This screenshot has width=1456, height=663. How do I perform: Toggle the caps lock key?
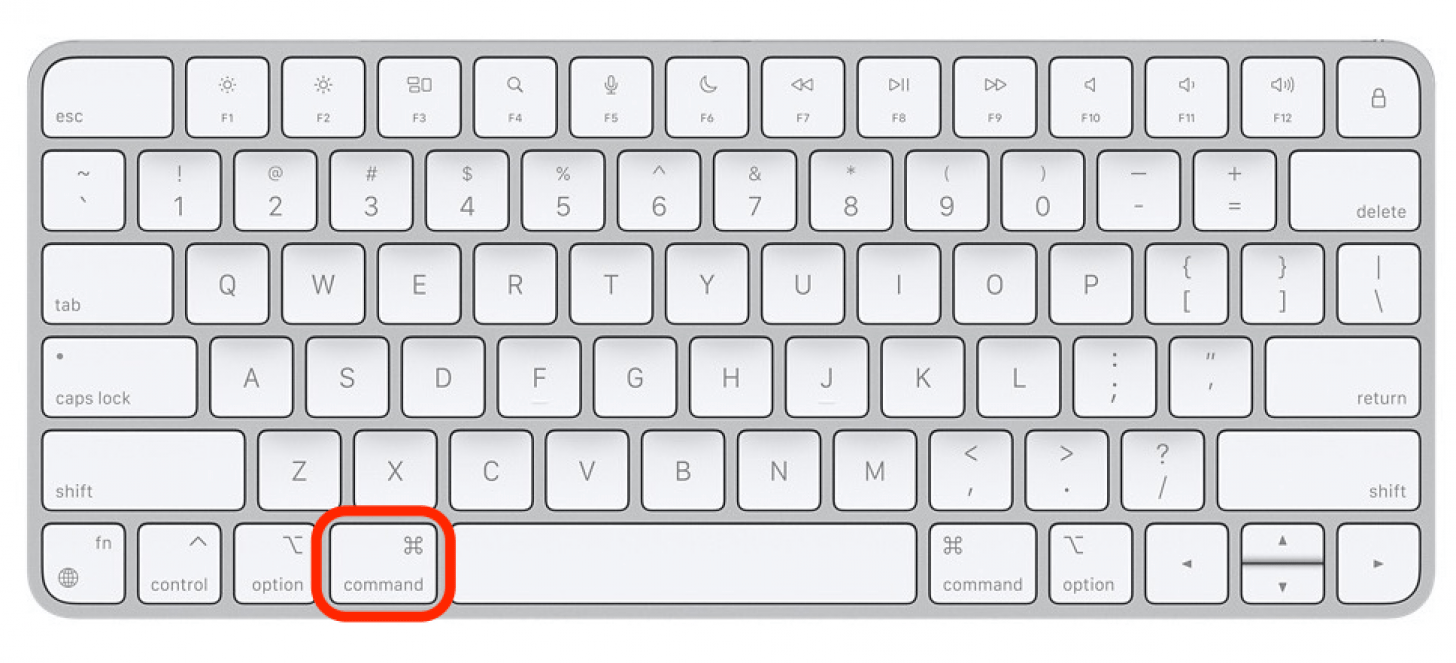(x=119, y=377)
